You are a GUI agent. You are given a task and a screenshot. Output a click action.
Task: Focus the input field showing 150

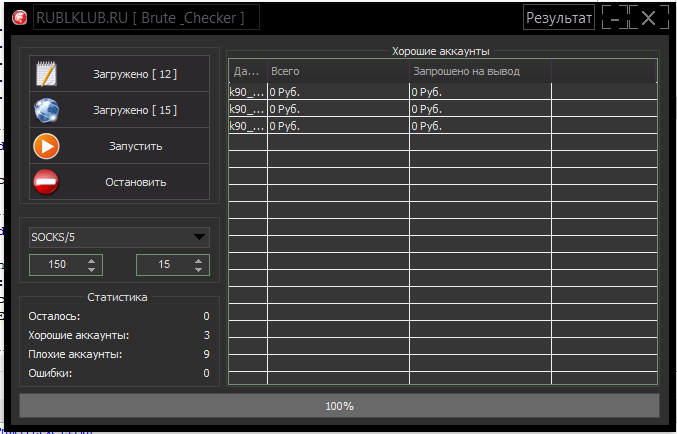pyautogui.click(x=57, y=265)
